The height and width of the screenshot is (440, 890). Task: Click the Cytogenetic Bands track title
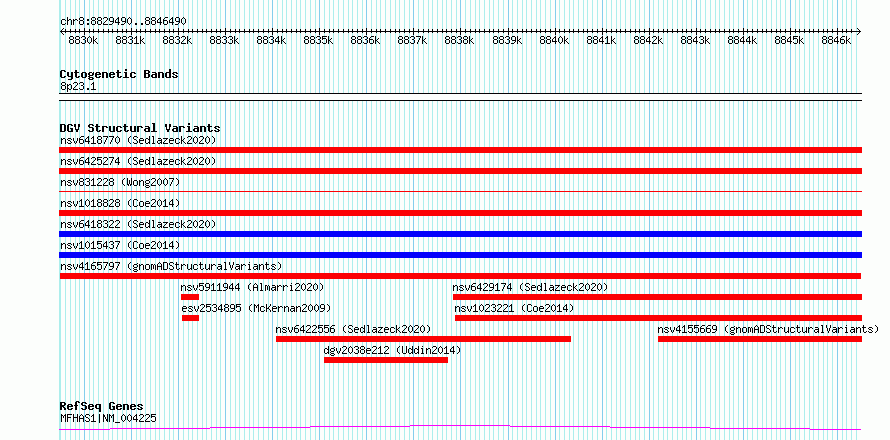click(119, 74)
